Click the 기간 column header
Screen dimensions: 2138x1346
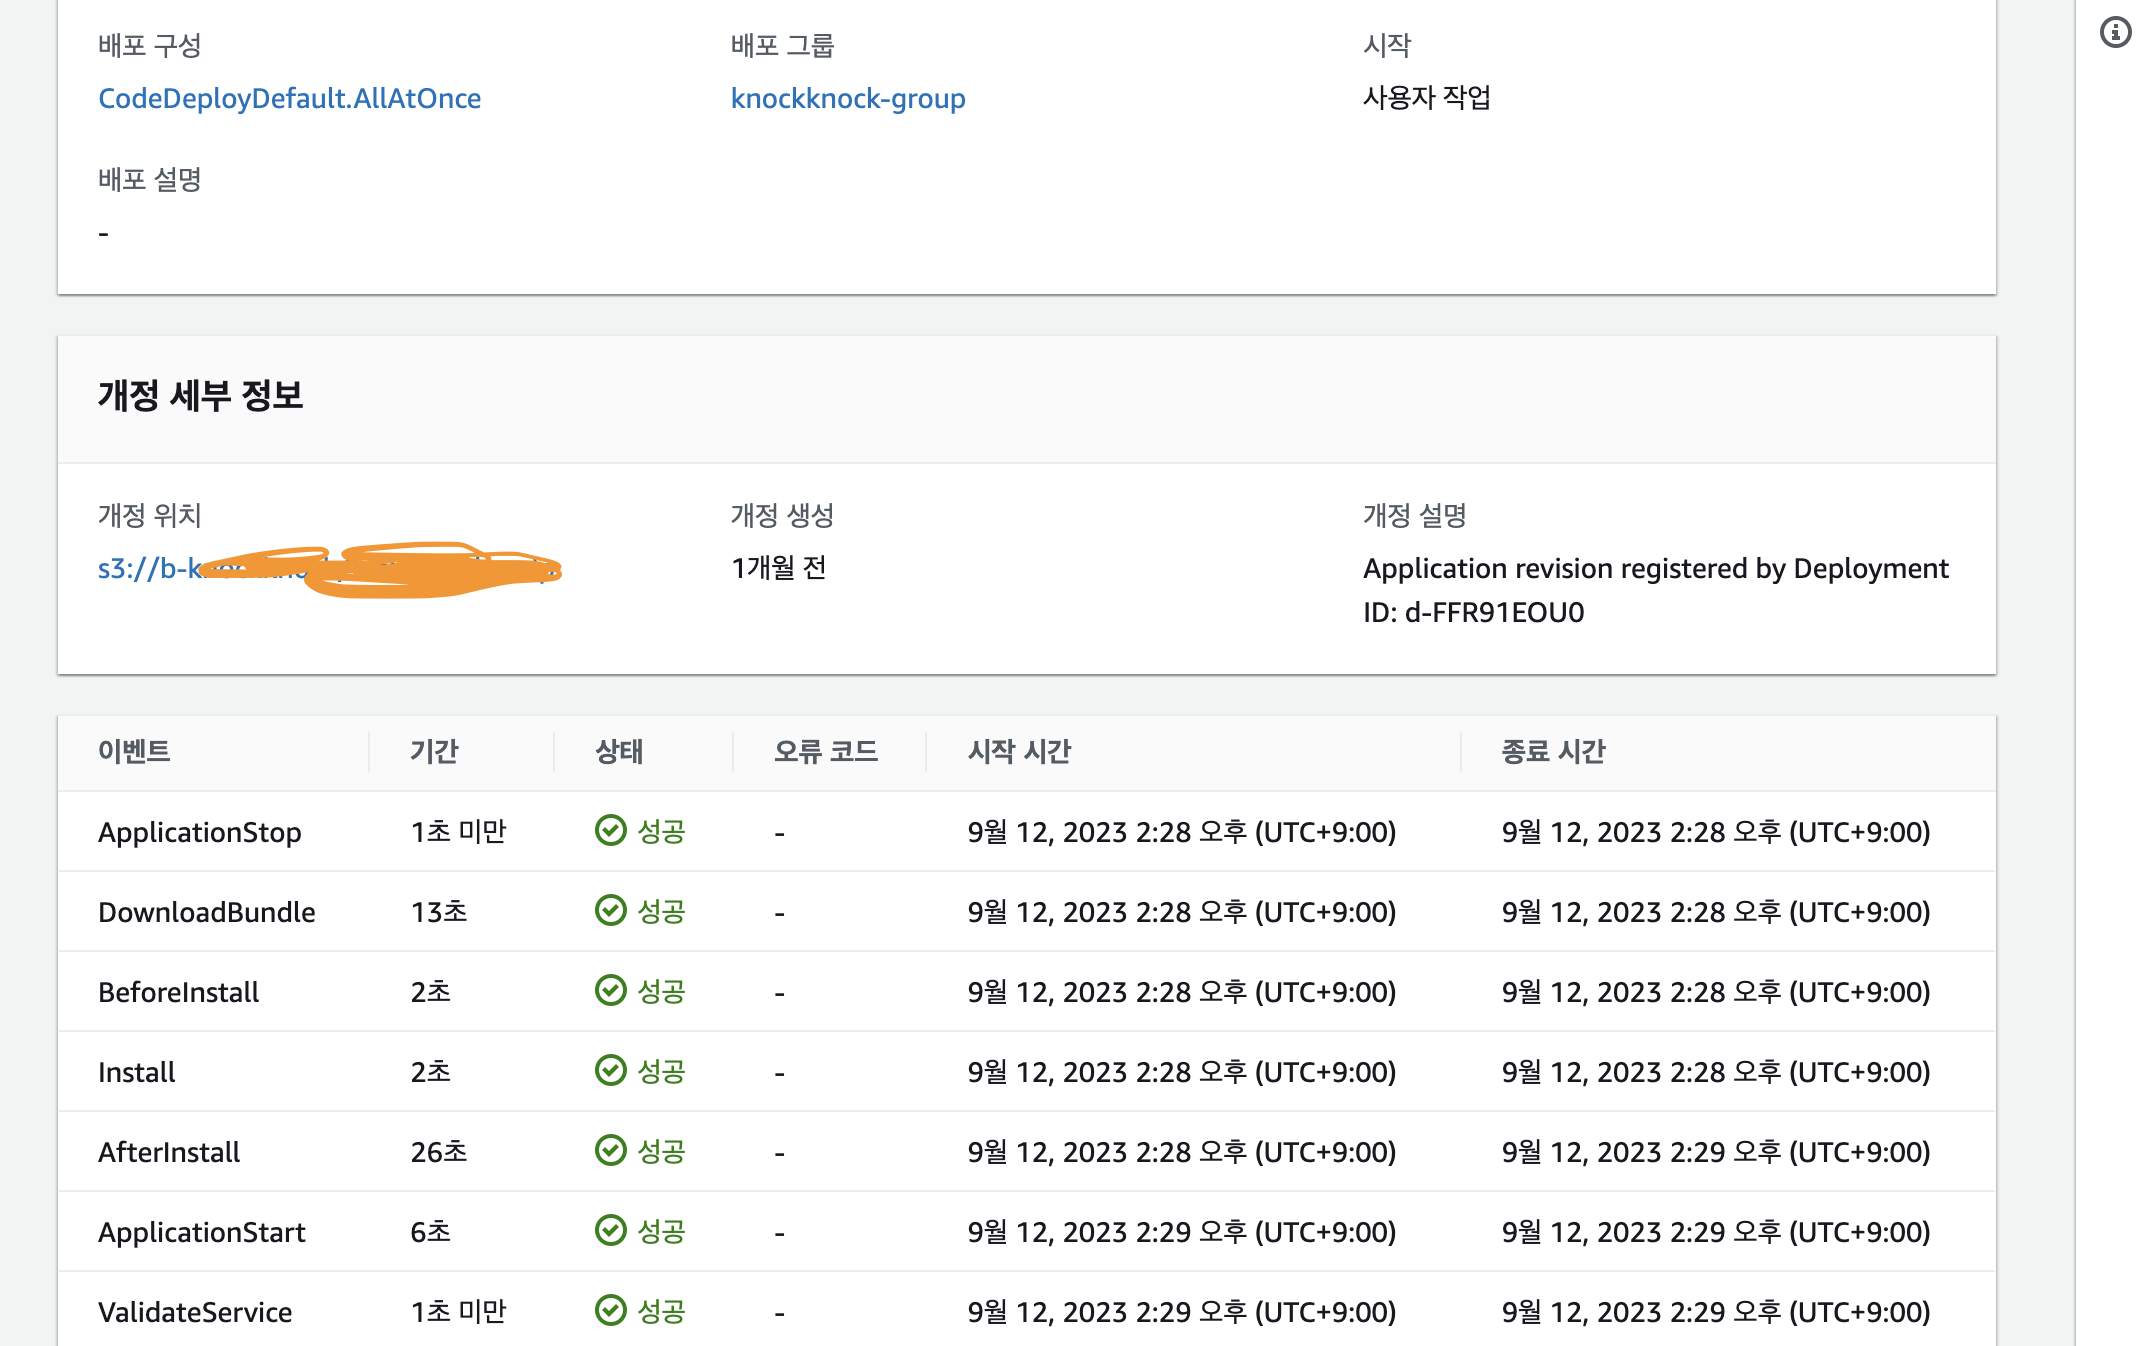pos(434,751)
